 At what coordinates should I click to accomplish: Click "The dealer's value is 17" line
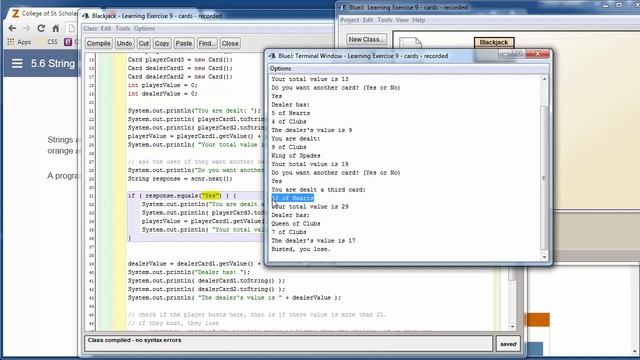313,240
